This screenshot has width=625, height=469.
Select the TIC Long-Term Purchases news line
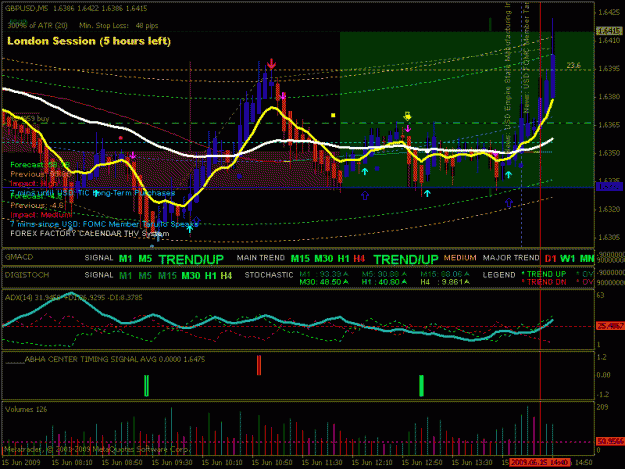pos(92,192)
